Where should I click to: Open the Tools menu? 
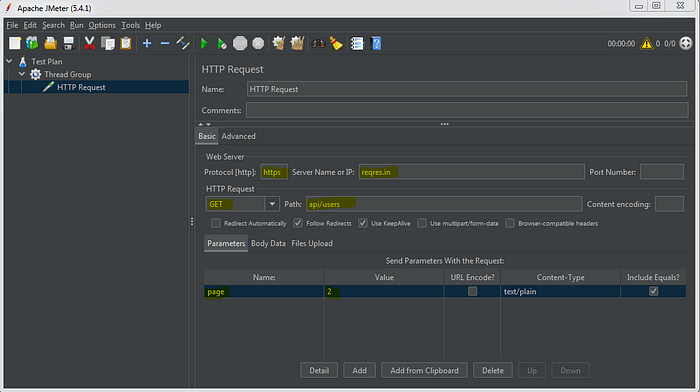tap(130, 25)
